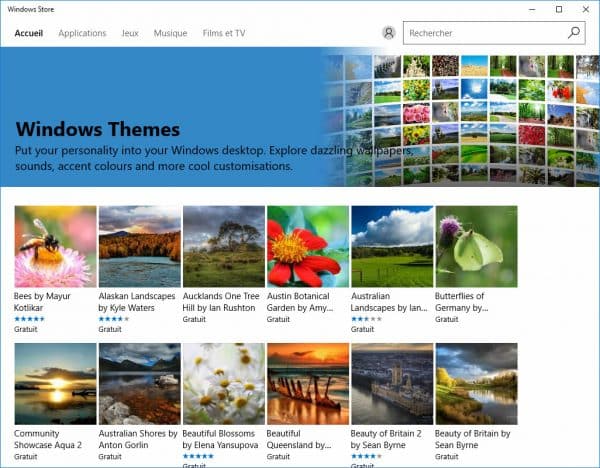Click the Beautiful Queensland sunset thumbnail
The height and width of the screenshot is (468, 600).
pos(308,384)
